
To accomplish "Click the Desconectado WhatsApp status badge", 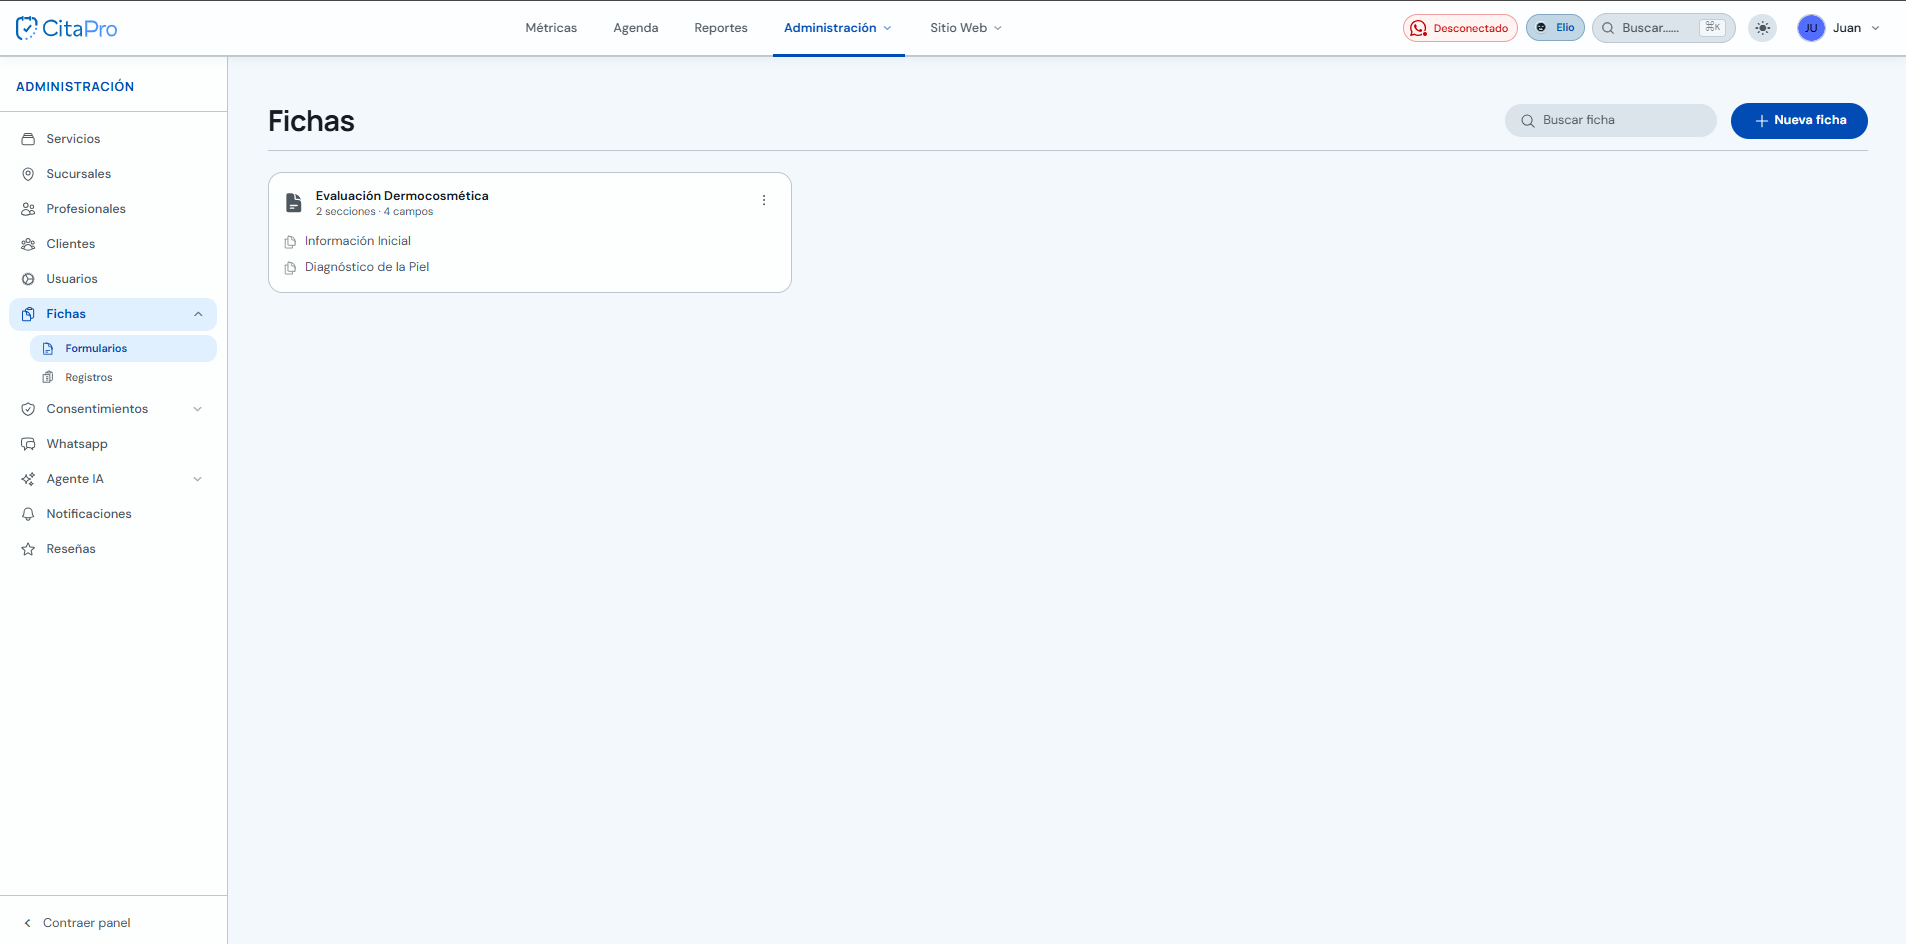I will (x=1460, y=28).
